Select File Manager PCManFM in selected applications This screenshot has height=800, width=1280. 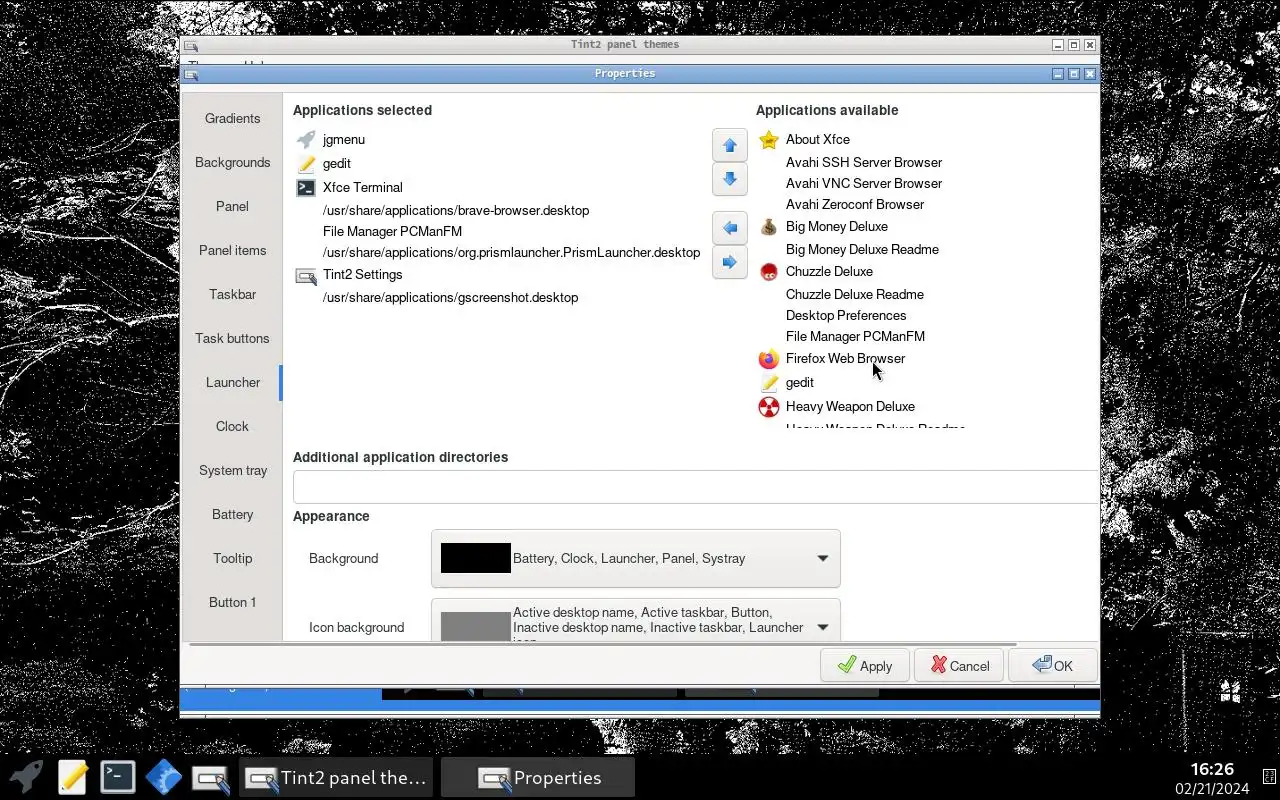[392, 231]
